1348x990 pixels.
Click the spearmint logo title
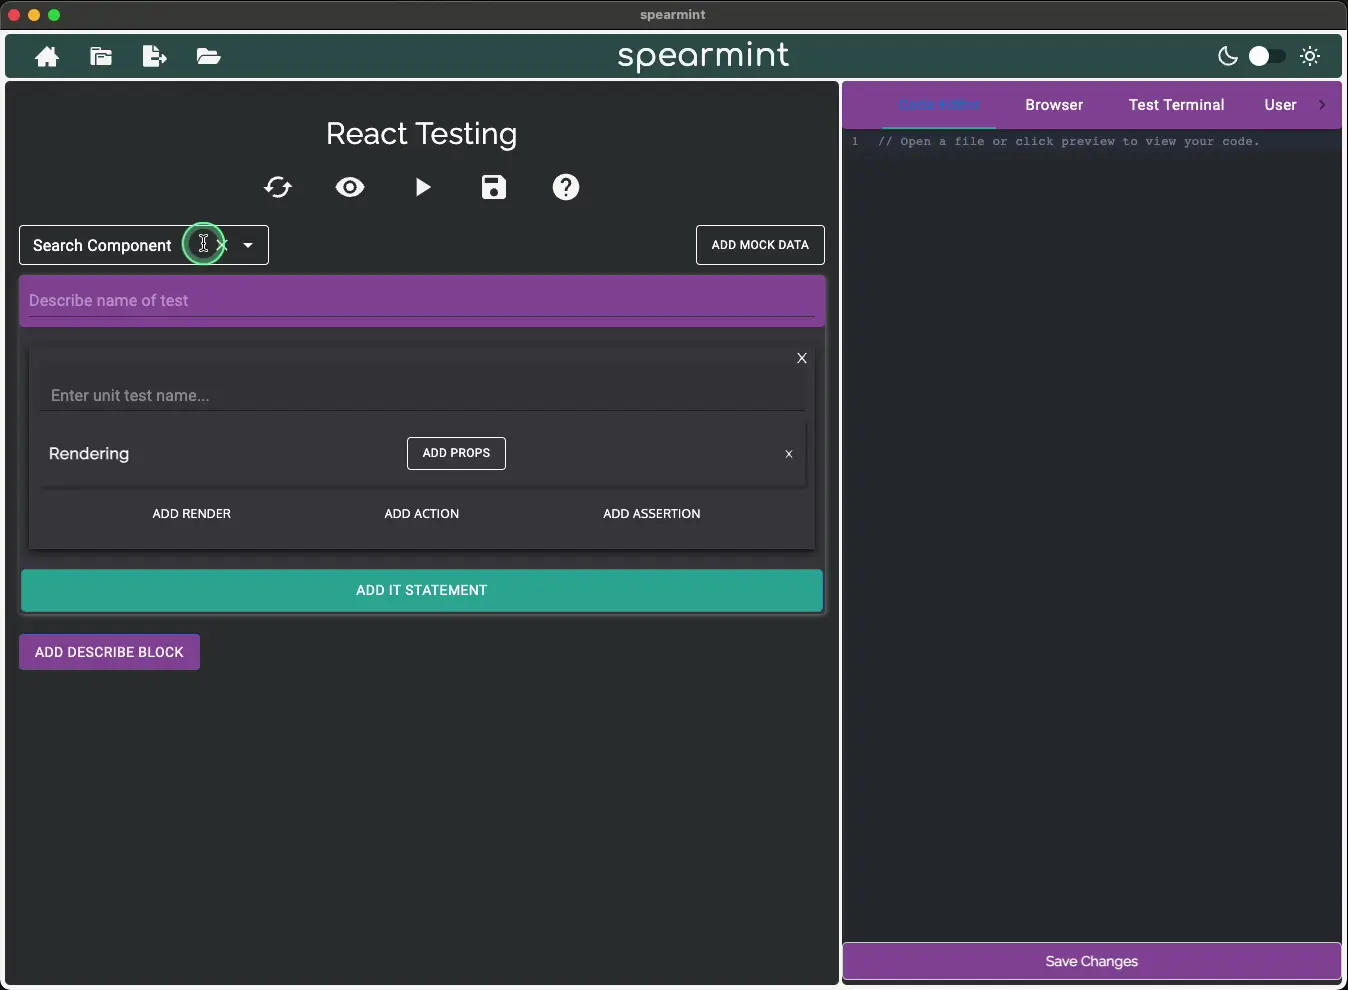click(x=704, y=56)
